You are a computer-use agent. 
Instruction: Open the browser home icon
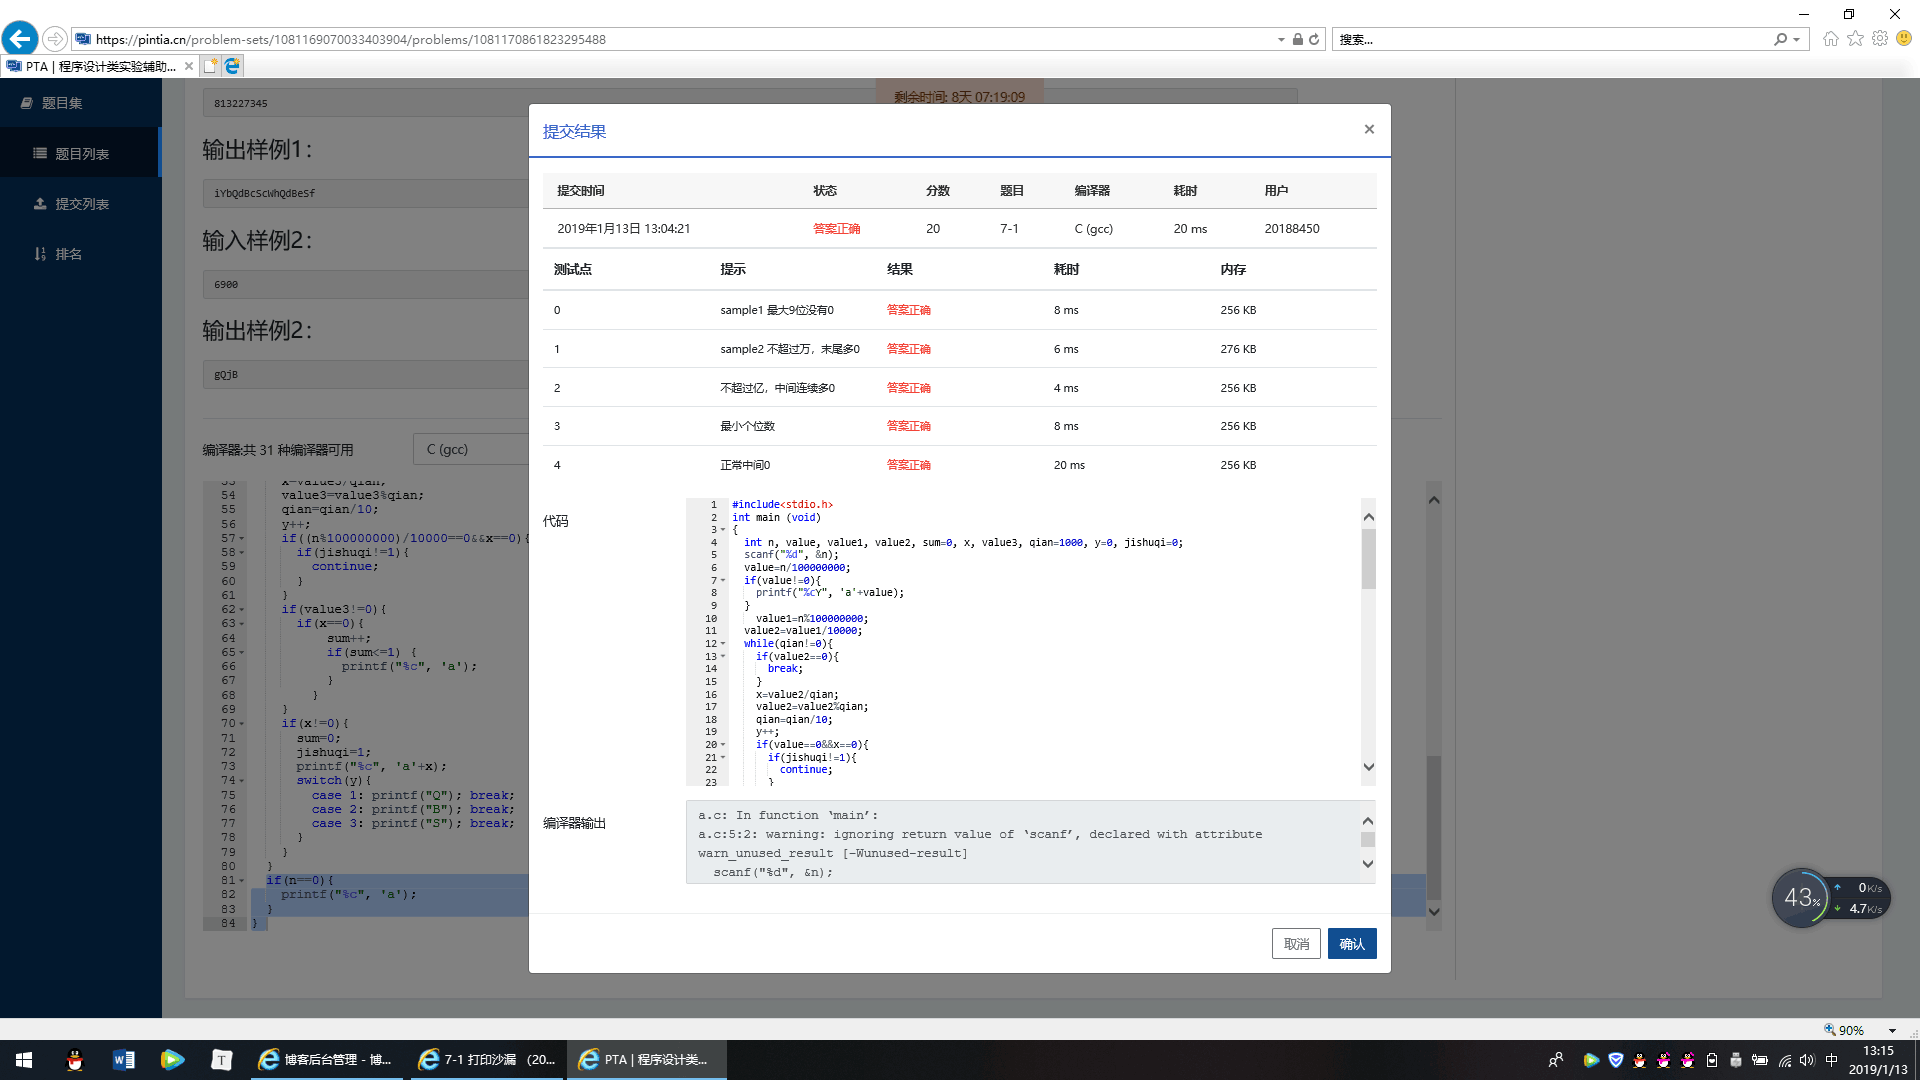coord(1830,39)
